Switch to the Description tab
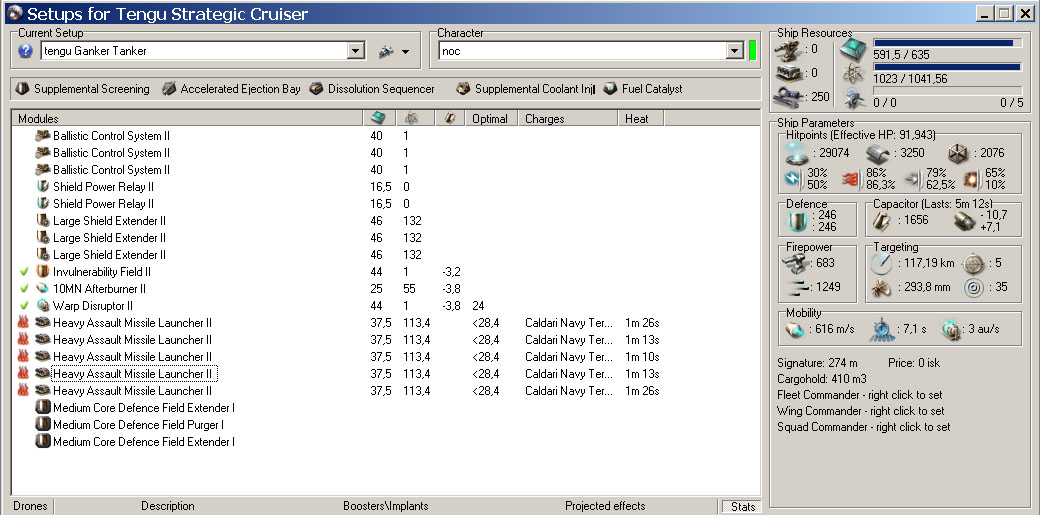The image size is (1040, 515). point(168,506)
